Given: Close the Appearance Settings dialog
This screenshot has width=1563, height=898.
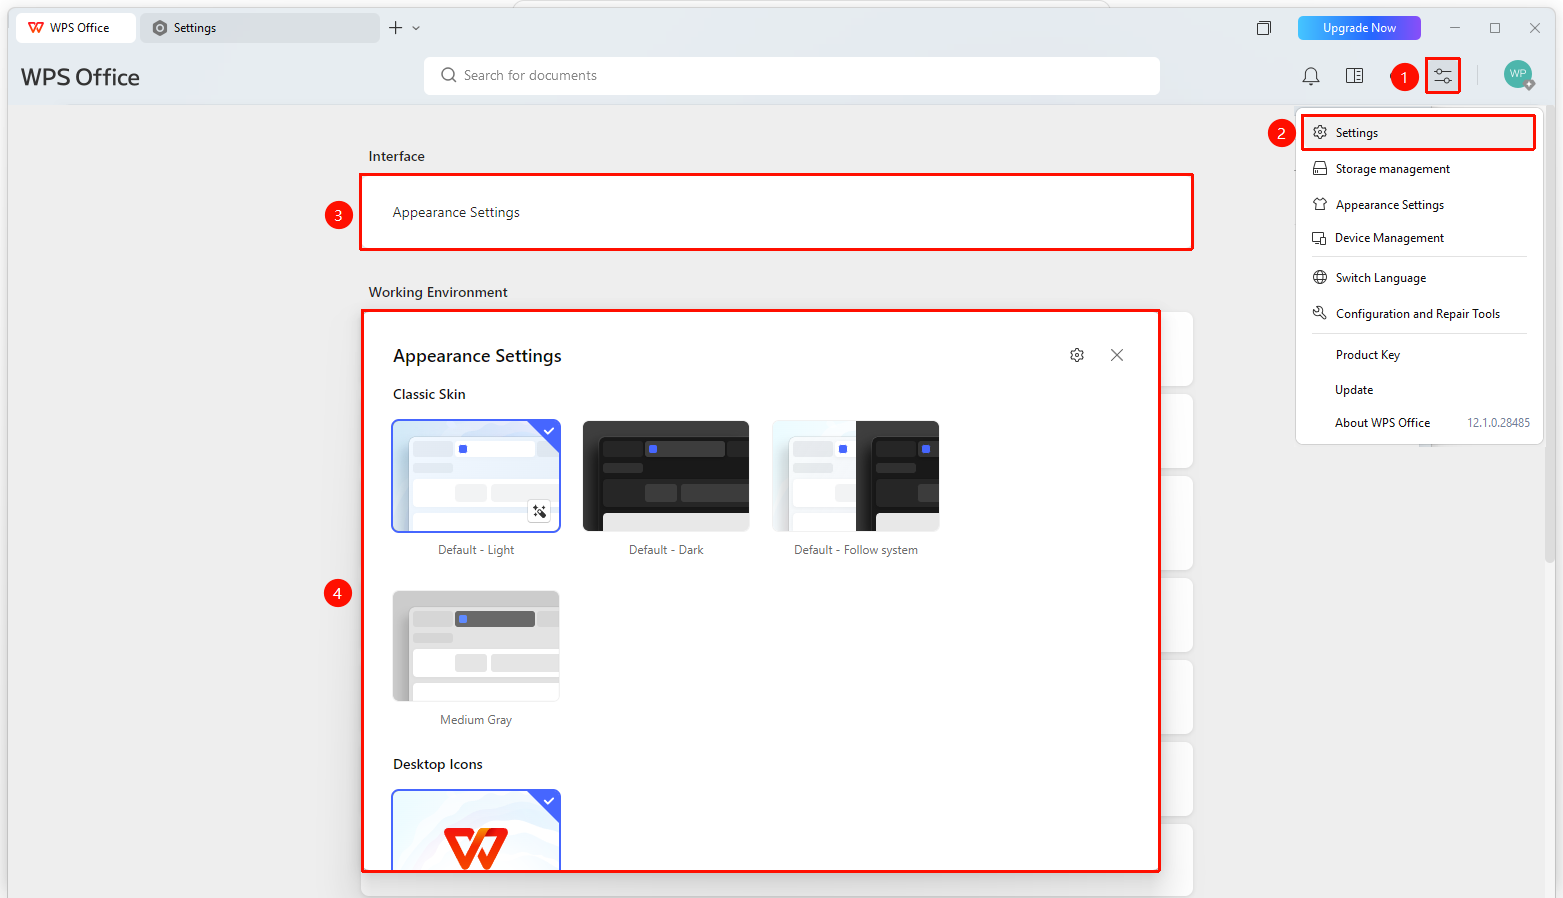Looking at the screenshot, I should point(1117,355).
